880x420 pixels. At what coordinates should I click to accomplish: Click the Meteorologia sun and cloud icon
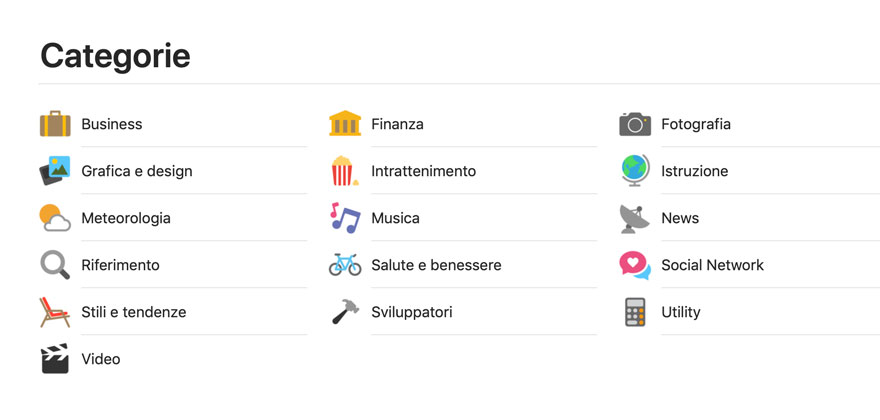coord(55,218)
